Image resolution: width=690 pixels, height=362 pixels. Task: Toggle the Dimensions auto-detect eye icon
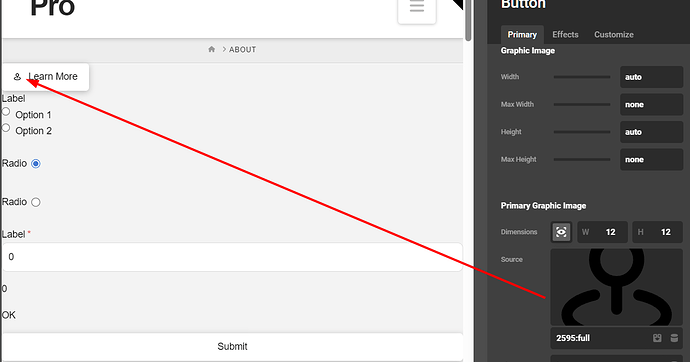click(561, 232)
